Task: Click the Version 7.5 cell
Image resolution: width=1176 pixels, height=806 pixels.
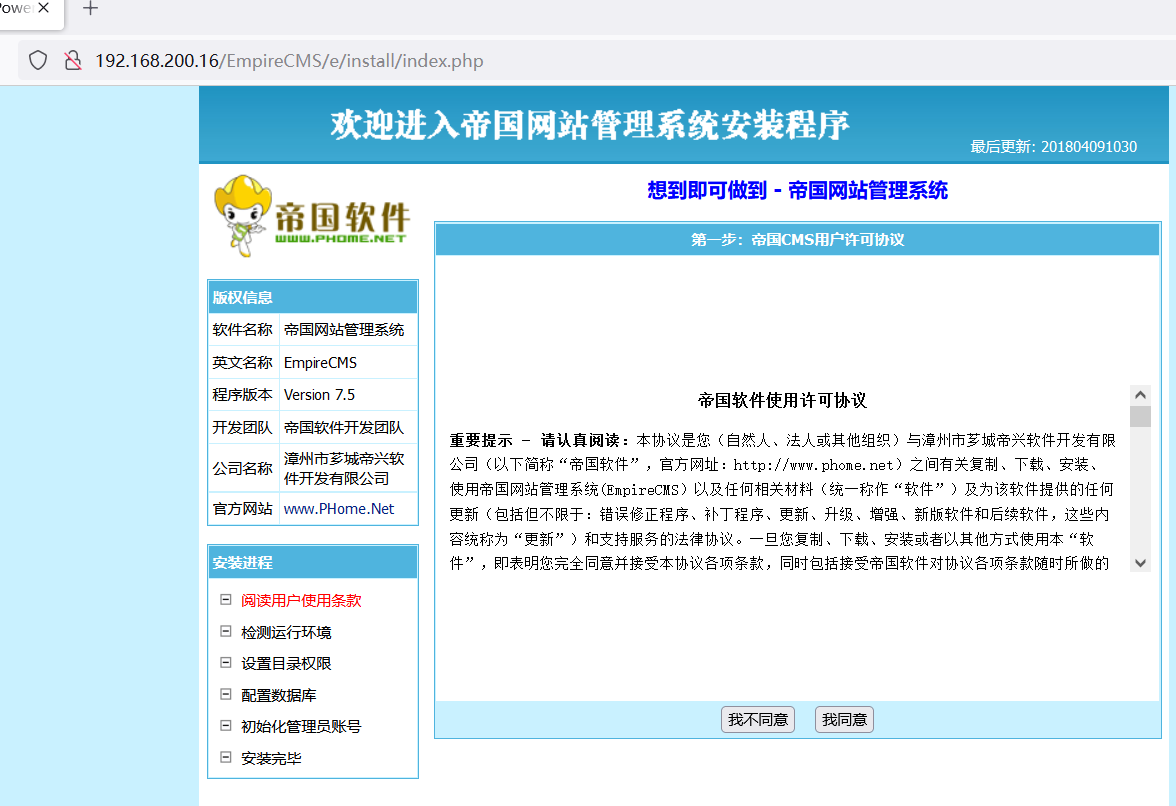Action: pos(348,394)
